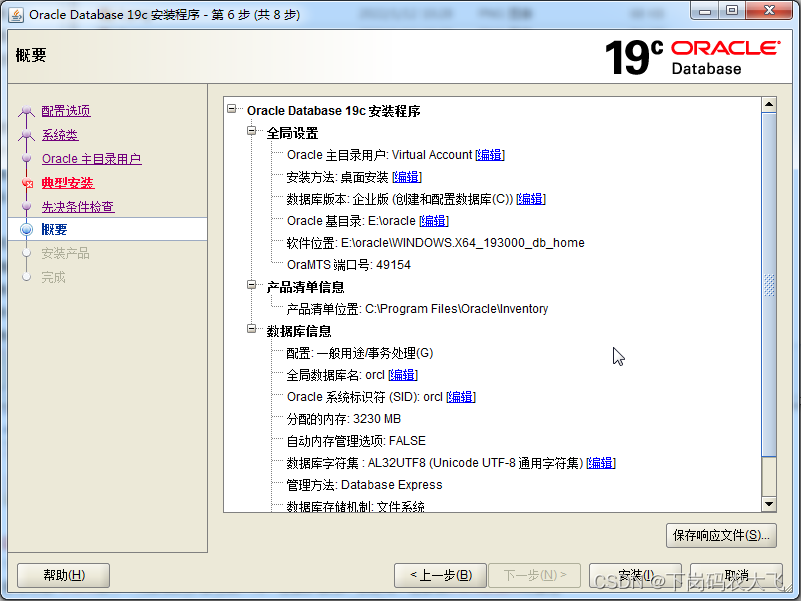Click the 帮助(H) button
This screenshot has width=801, height=601.
(63, 575)
